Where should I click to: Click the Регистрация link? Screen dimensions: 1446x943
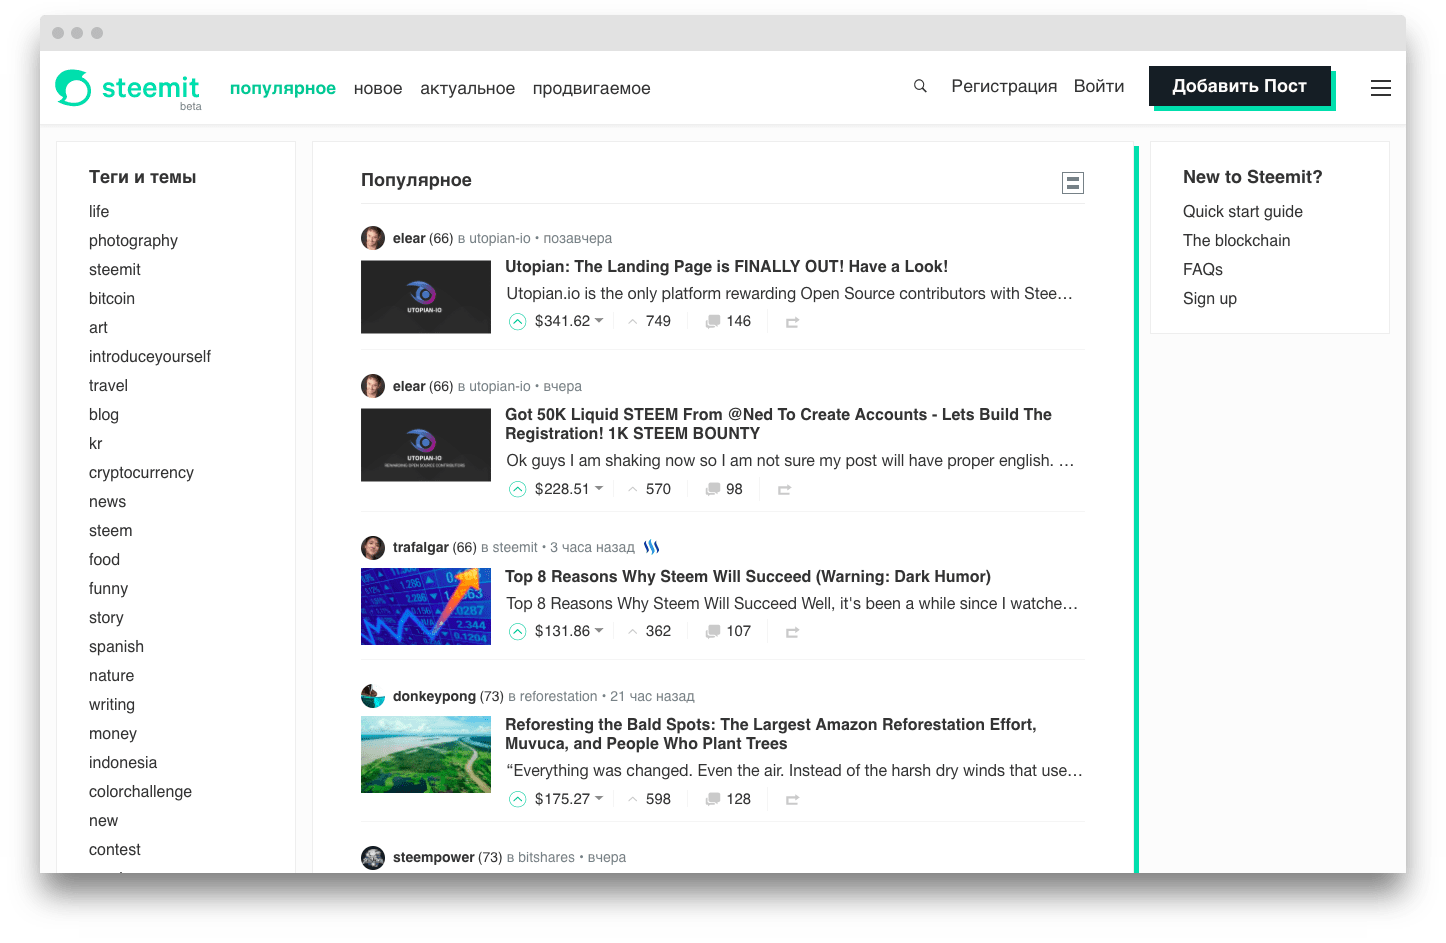tap(1004, 86)
